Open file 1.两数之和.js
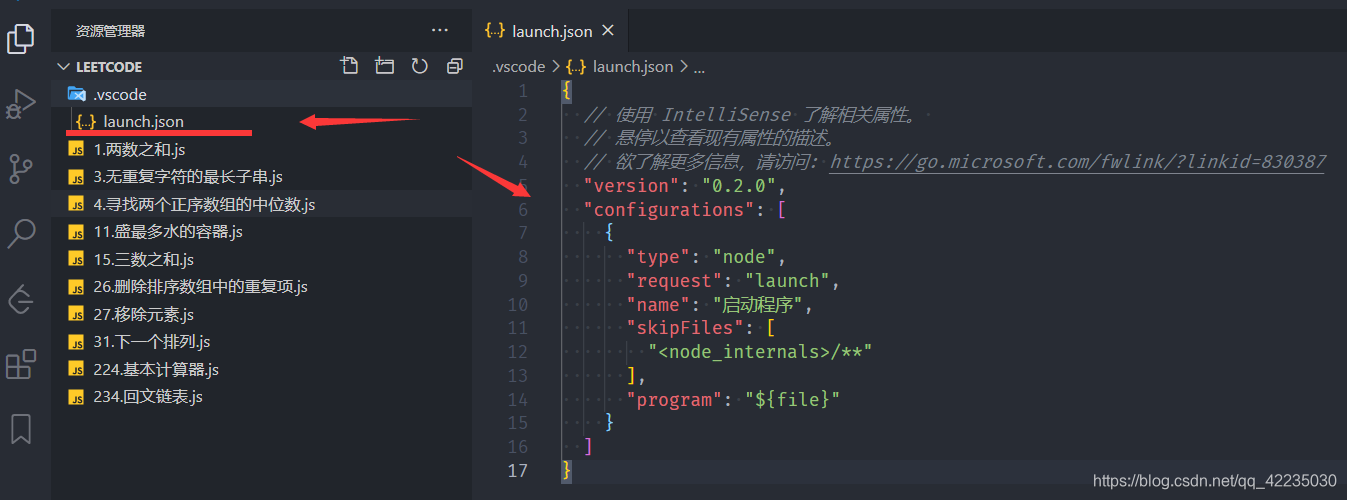Viewport: 1347px width, 500px height. tap(262, 149)
